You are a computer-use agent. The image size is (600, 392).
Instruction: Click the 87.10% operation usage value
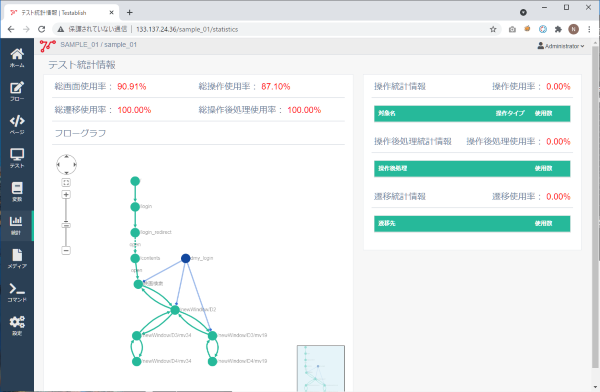point(276,87)
